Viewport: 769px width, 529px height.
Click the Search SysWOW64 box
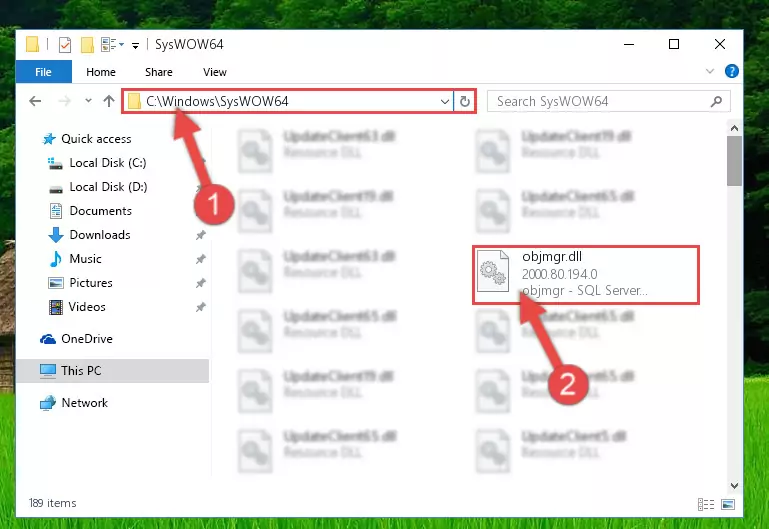coord(608,101)
